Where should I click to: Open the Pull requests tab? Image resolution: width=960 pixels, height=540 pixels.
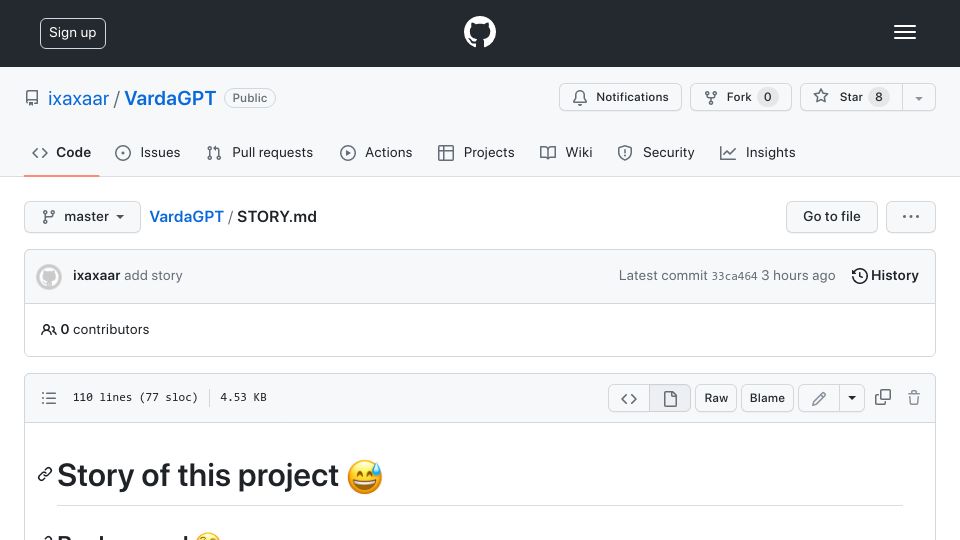click(x=260, y=152)
